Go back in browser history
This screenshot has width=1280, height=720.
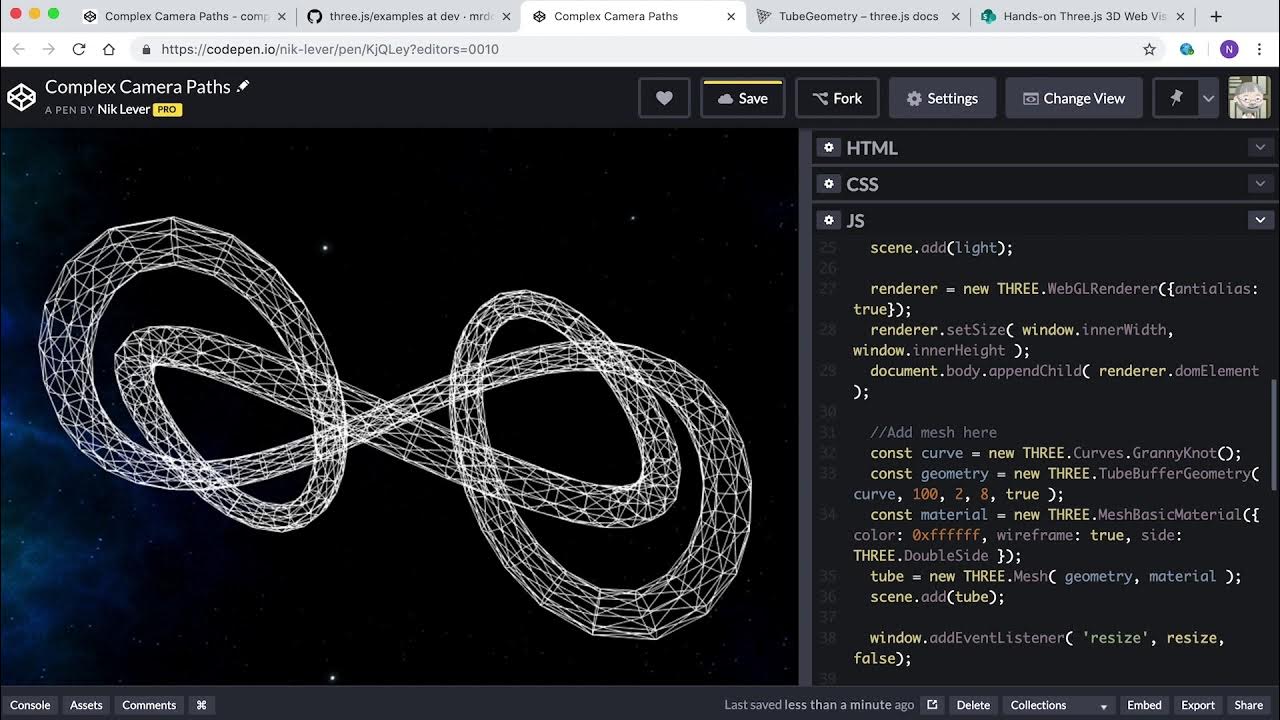coord(18,49)
